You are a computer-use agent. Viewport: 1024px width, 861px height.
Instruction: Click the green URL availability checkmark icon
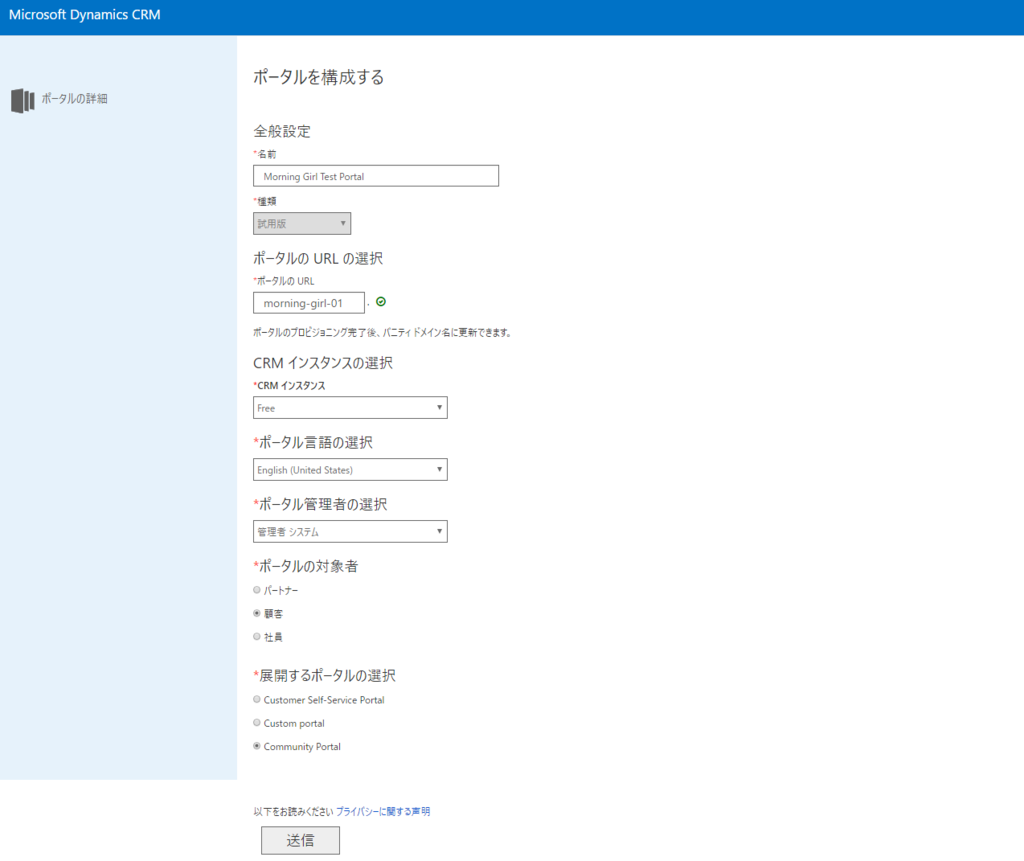tap(381, 302)
